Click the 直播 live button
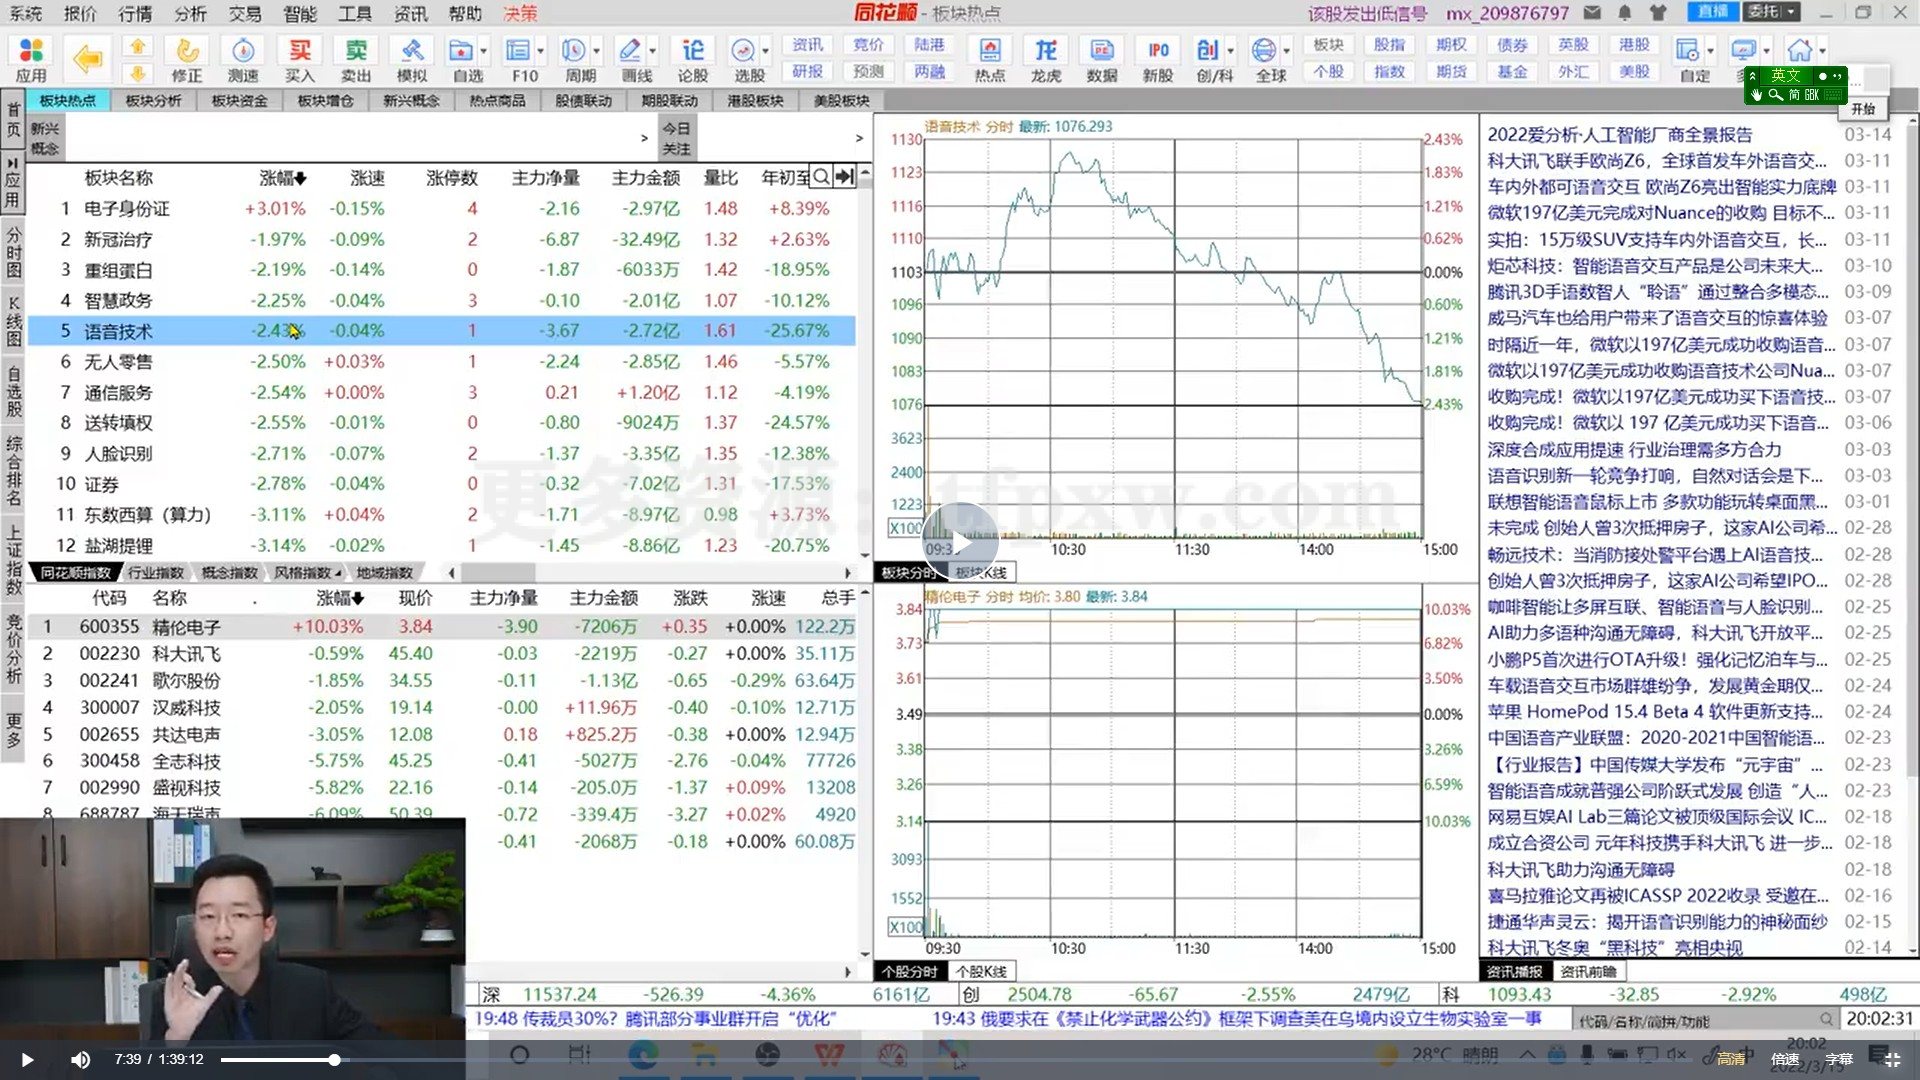The width and height of the screenshot is (1920, 1080). tap(1712, 12)
